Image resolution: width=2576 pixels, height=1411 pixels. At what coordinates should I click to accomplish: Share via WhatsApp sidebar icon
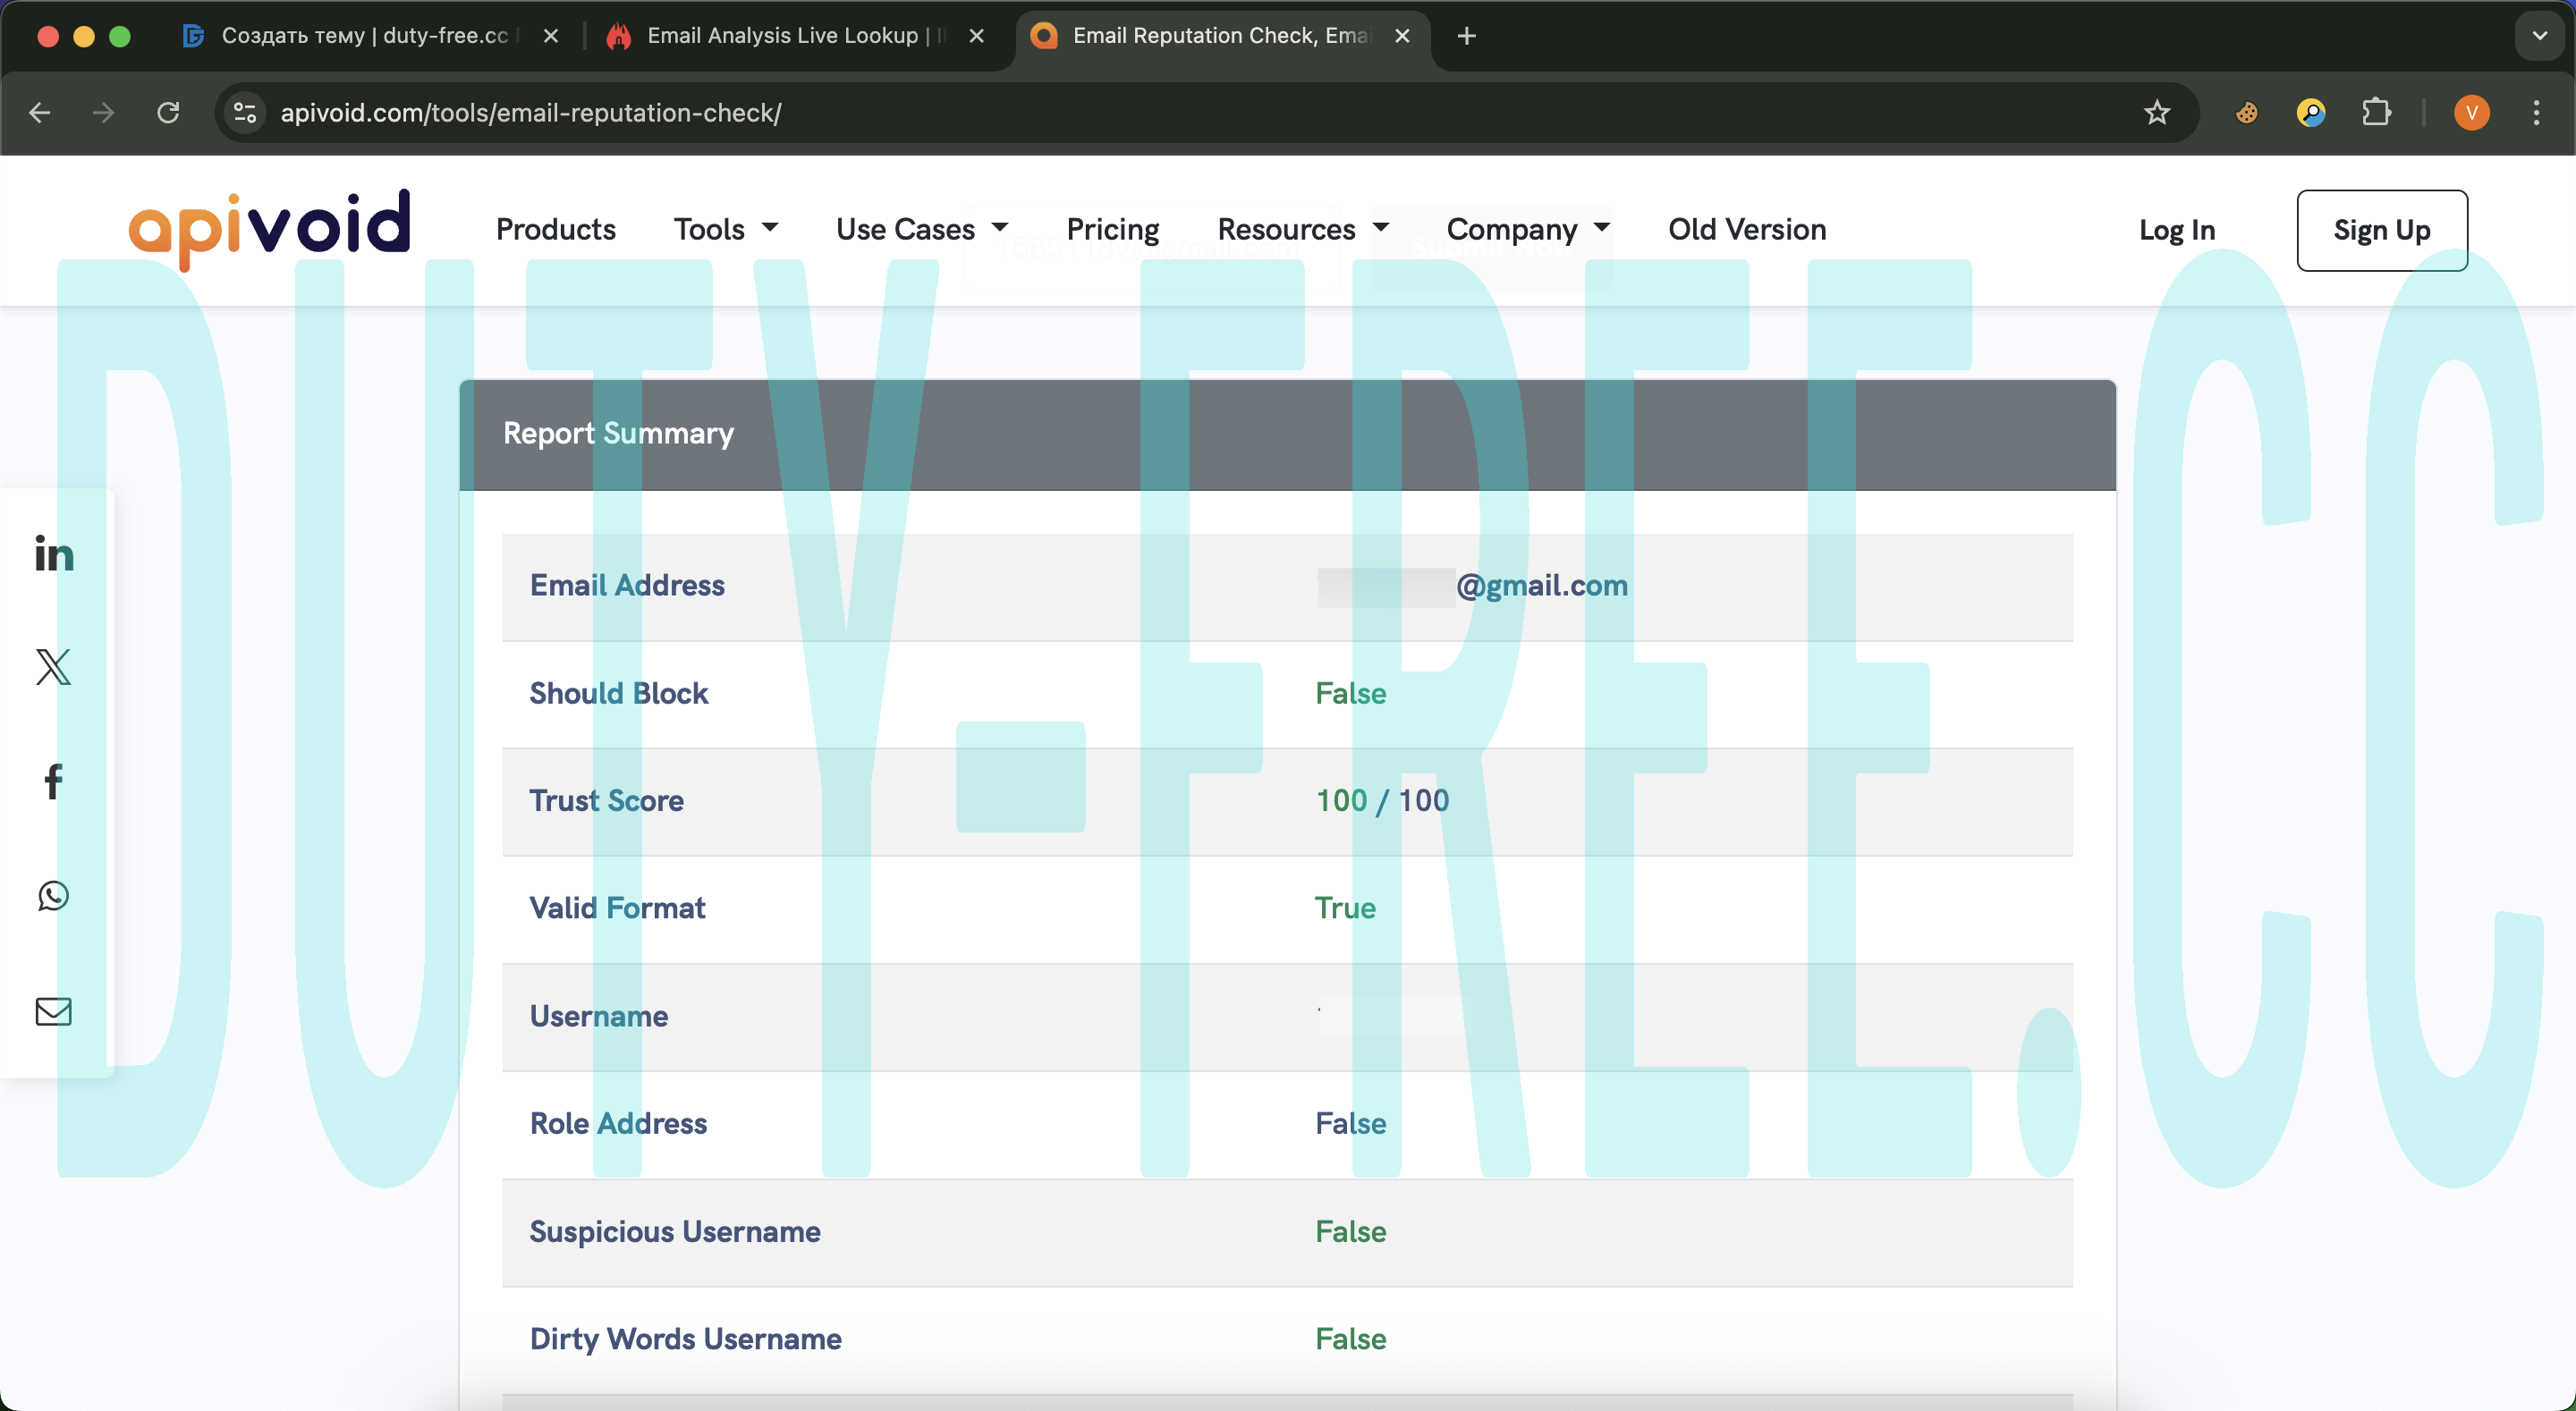click(x=53, y=896)
